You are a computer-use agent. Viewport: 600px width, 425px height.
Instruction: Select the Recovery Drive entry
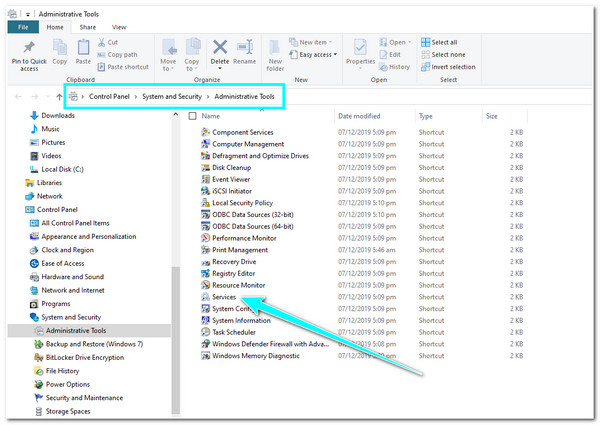click(234, 262)
